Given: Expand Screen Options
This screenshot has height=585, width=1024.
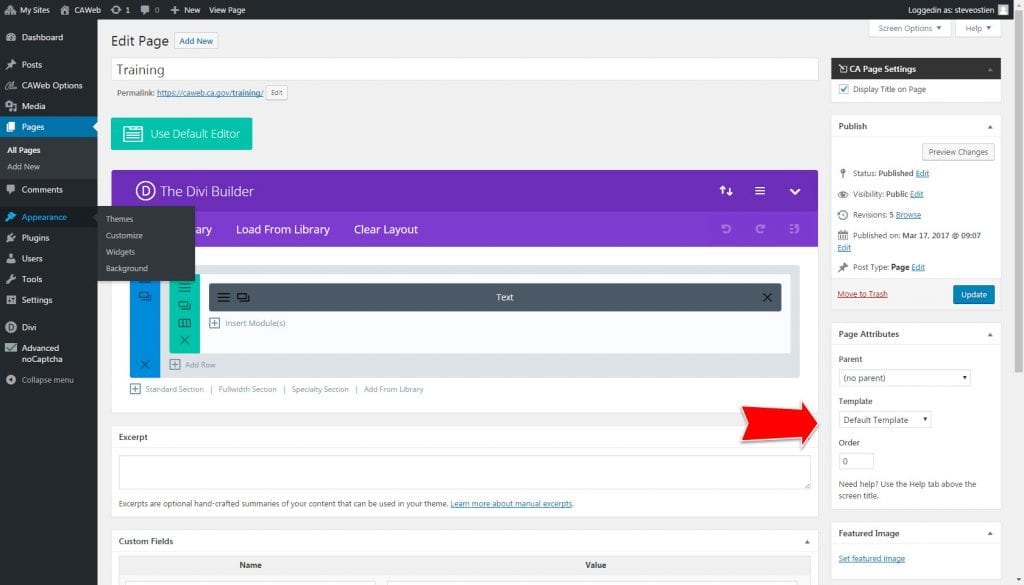Looking at the screenshot, I should [908, 28].
